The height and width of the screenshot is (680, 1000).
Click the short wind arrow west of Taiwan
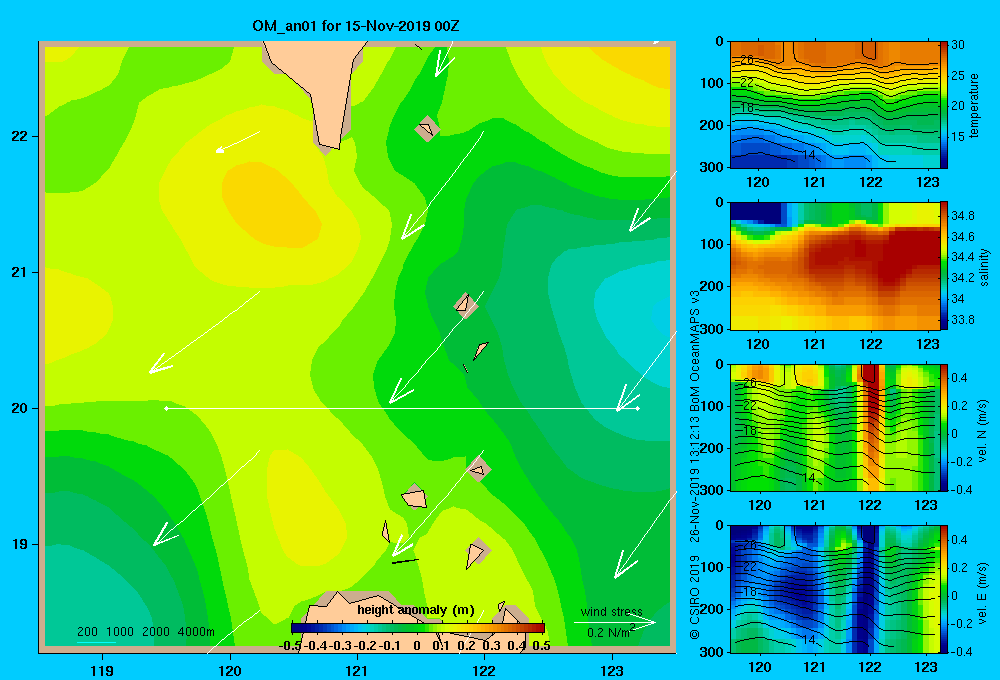(238, 142)
